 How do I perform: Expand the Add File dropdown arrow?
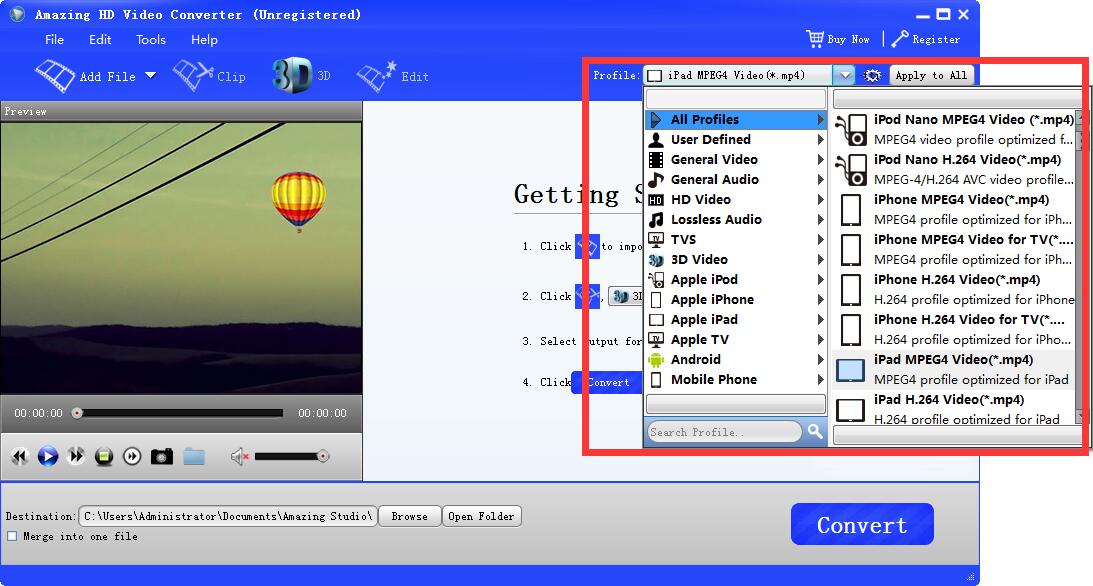tap(151, 75)
